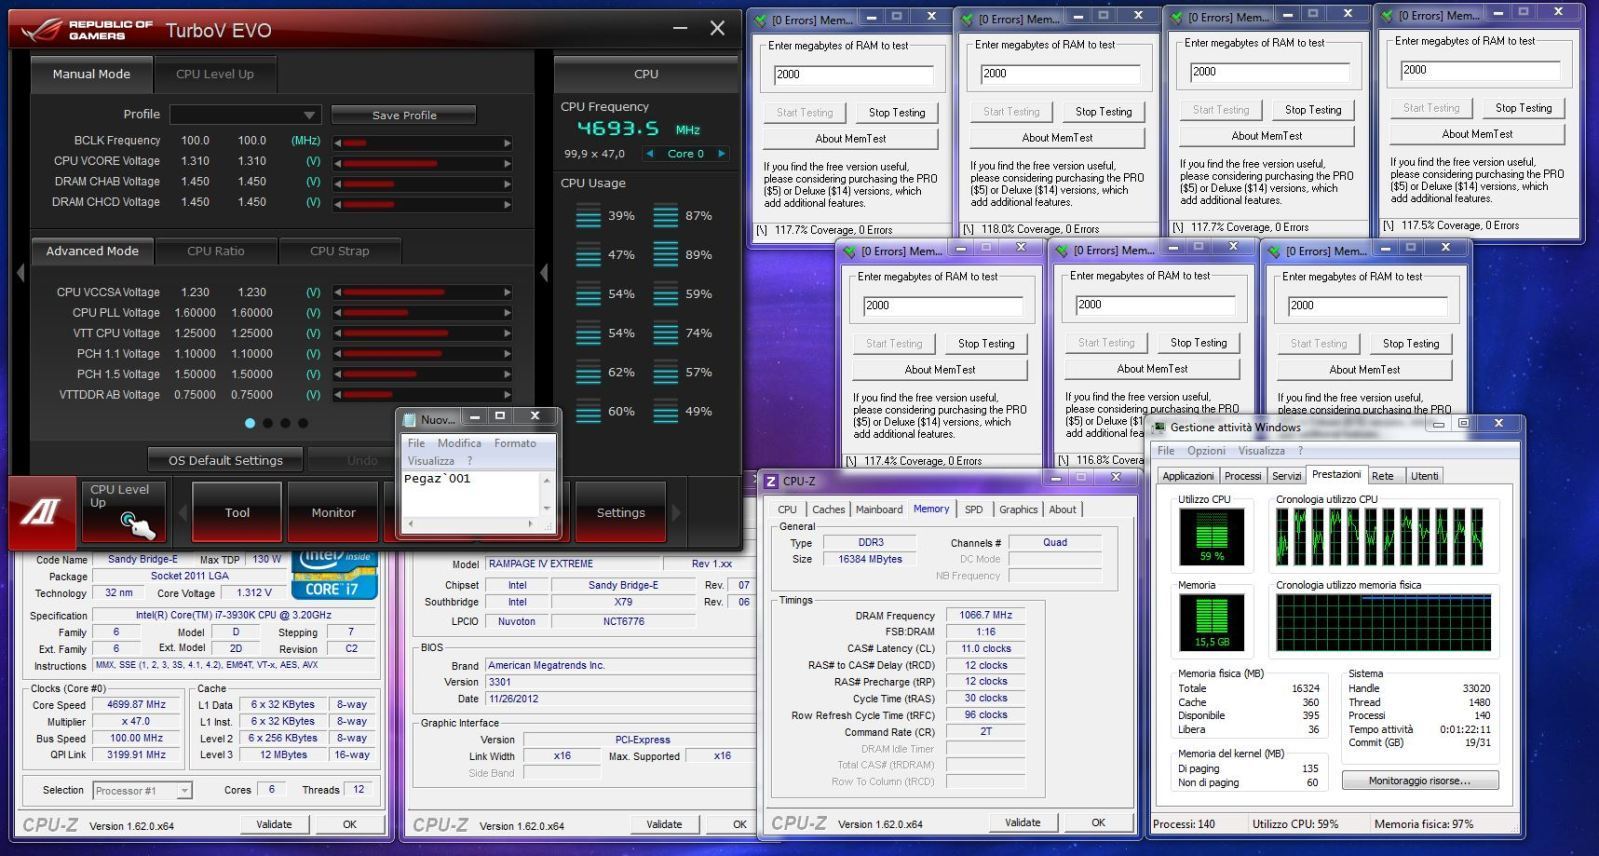The image size is (1599, 856).
Task: Open Mainboard tab in CPU-Z
Action: click(879, 509)
